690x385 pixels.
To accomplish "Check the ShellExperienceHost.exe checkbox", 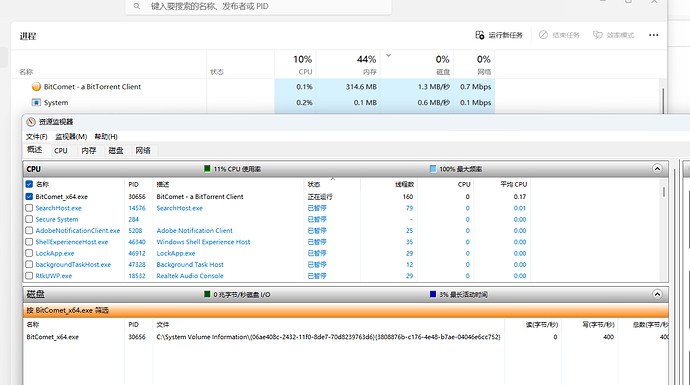I will (x=29, y=242).
